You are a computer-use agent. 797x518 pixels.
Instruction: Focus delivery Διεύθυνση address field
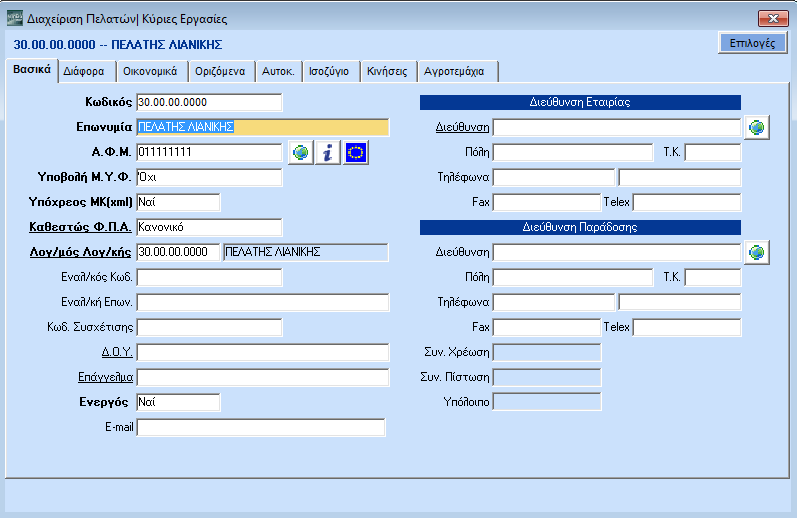pos(617,252)
